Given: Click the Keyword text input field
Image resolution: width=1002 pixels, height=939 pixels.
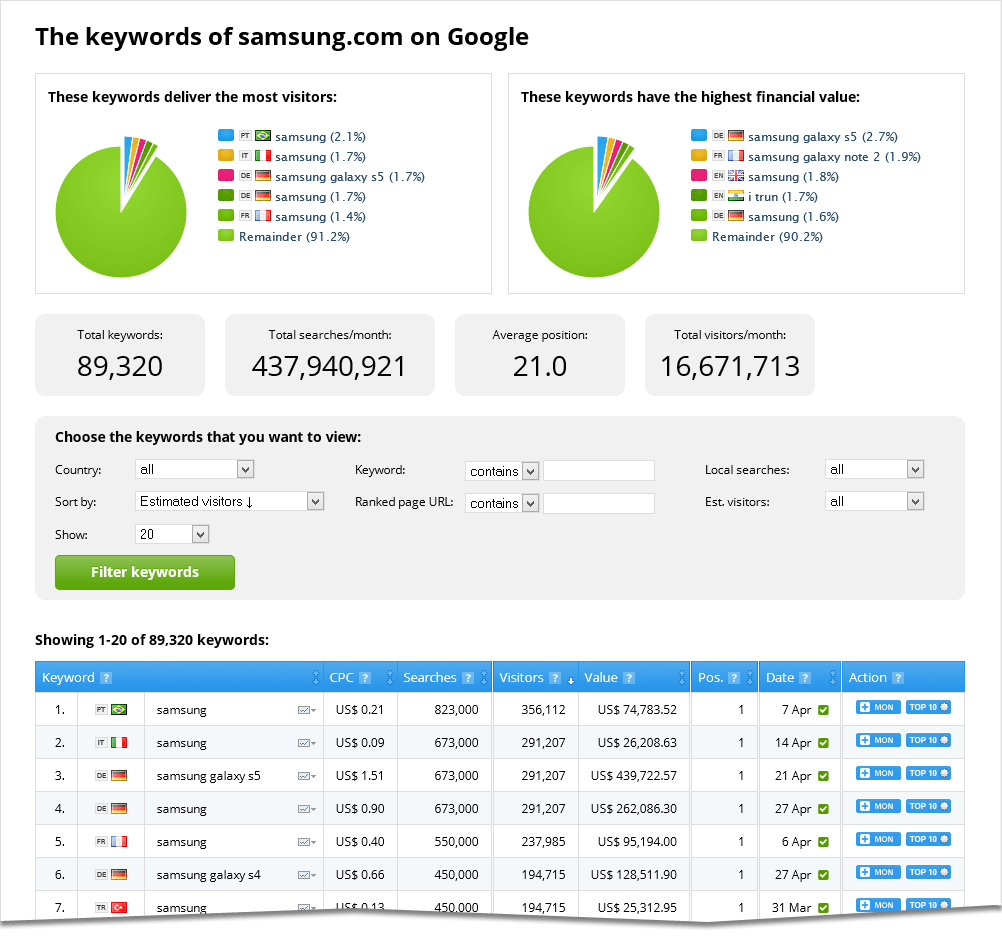Looking at the screenshot, I should 599,470.
